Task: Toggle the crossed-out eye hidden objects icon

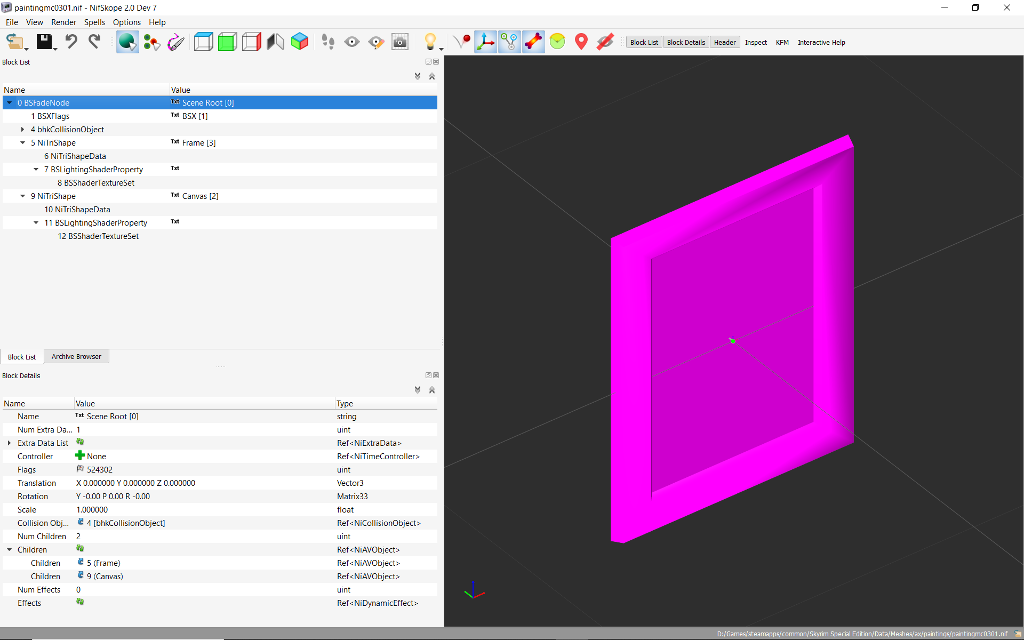Action: click(605, 42)
